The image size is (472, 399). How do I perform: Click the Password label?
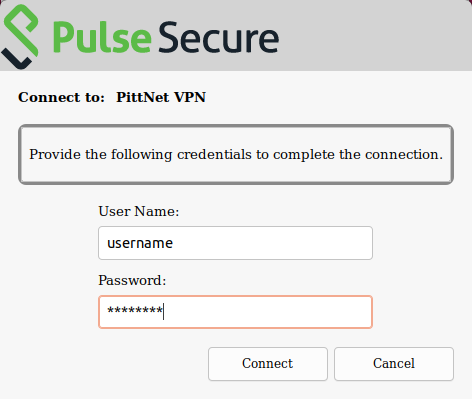132,280
